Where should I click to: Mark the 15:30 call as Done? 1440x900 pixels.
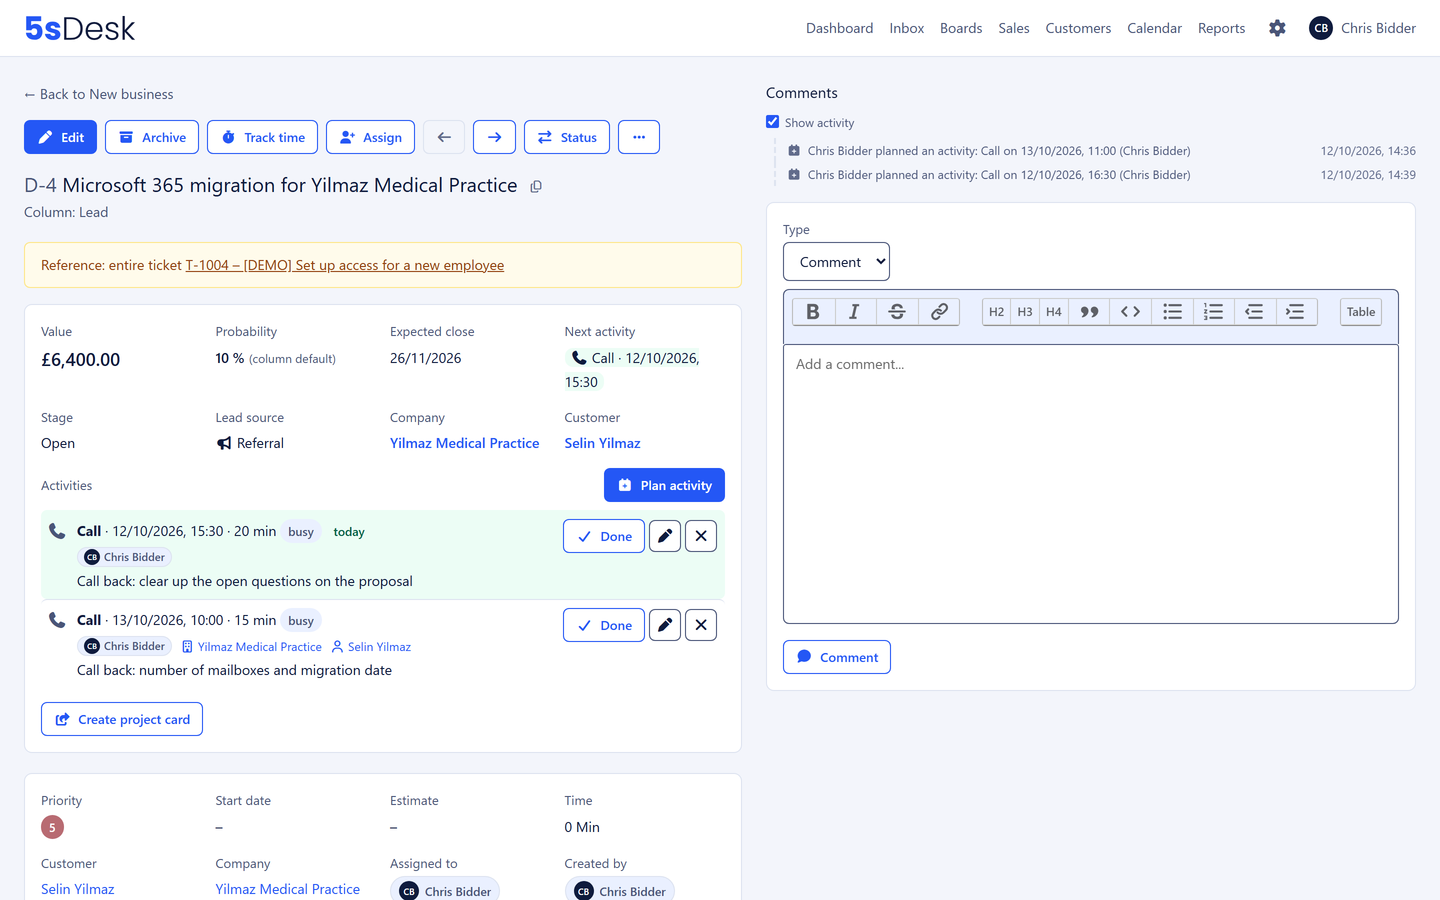tap(604, 536)
